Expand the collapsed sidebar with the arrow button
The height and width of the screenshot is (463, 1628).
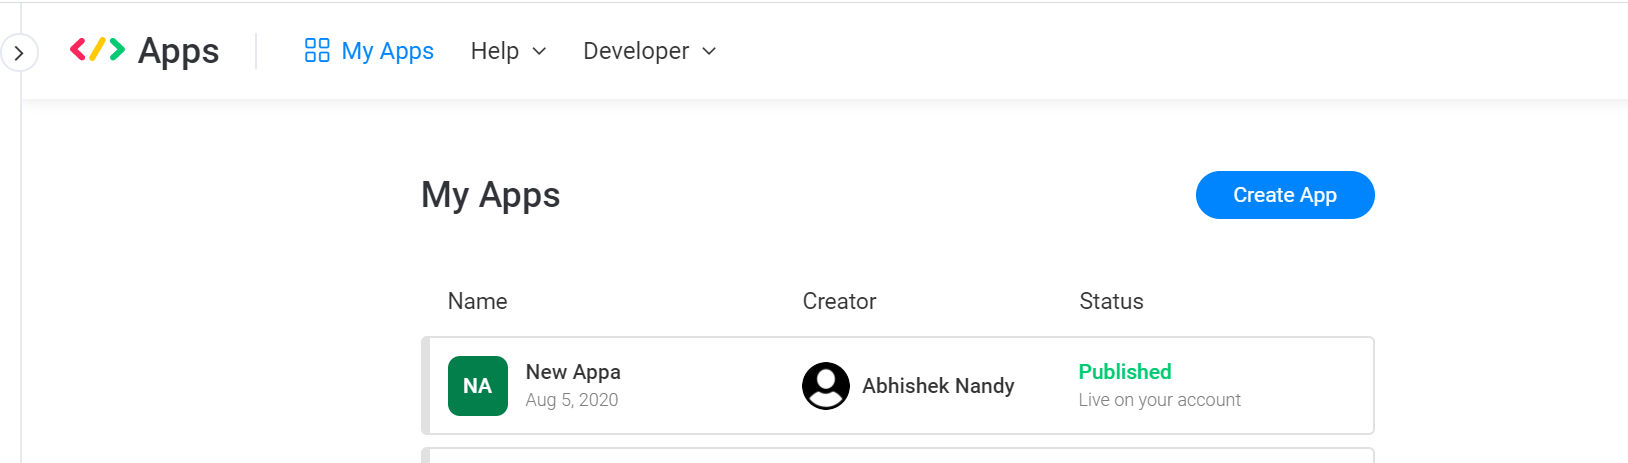tap(19, 53)
